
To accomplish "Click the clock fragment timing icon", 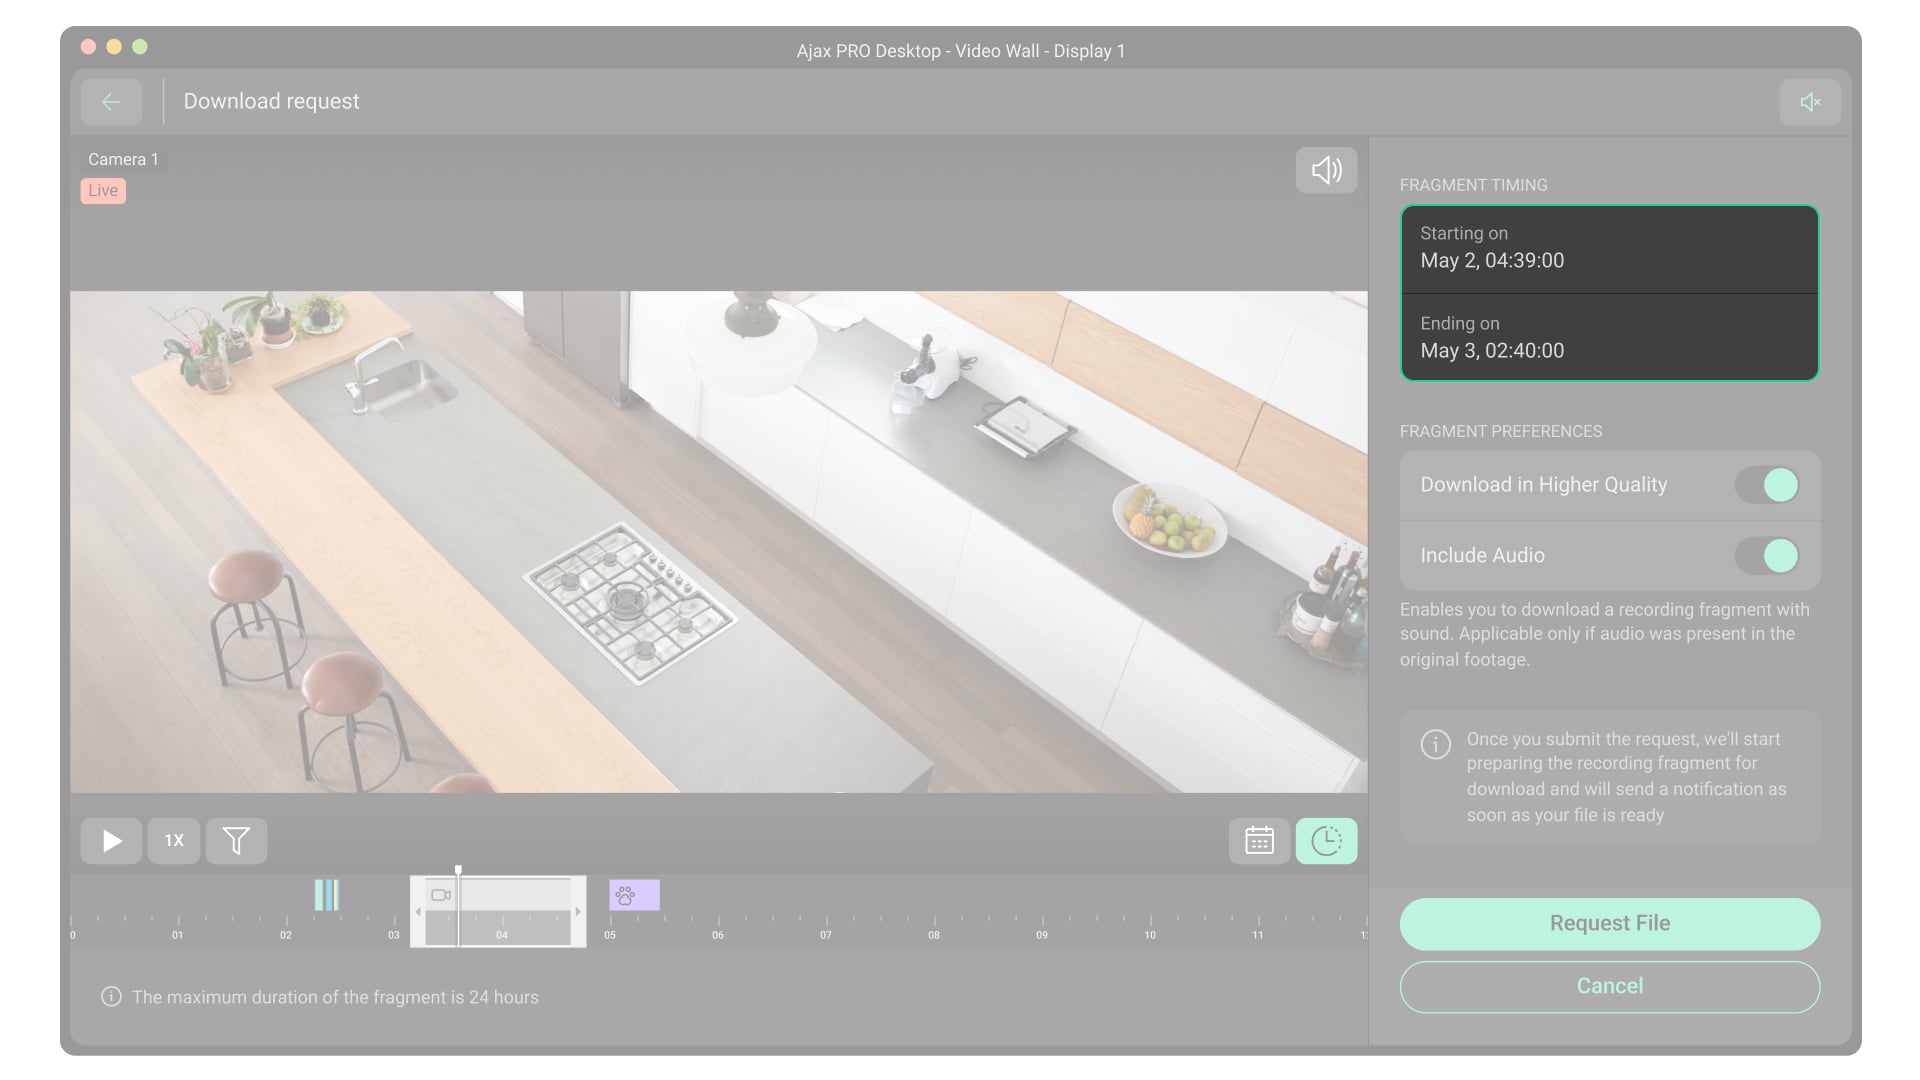I will [x=1326, y=841].
